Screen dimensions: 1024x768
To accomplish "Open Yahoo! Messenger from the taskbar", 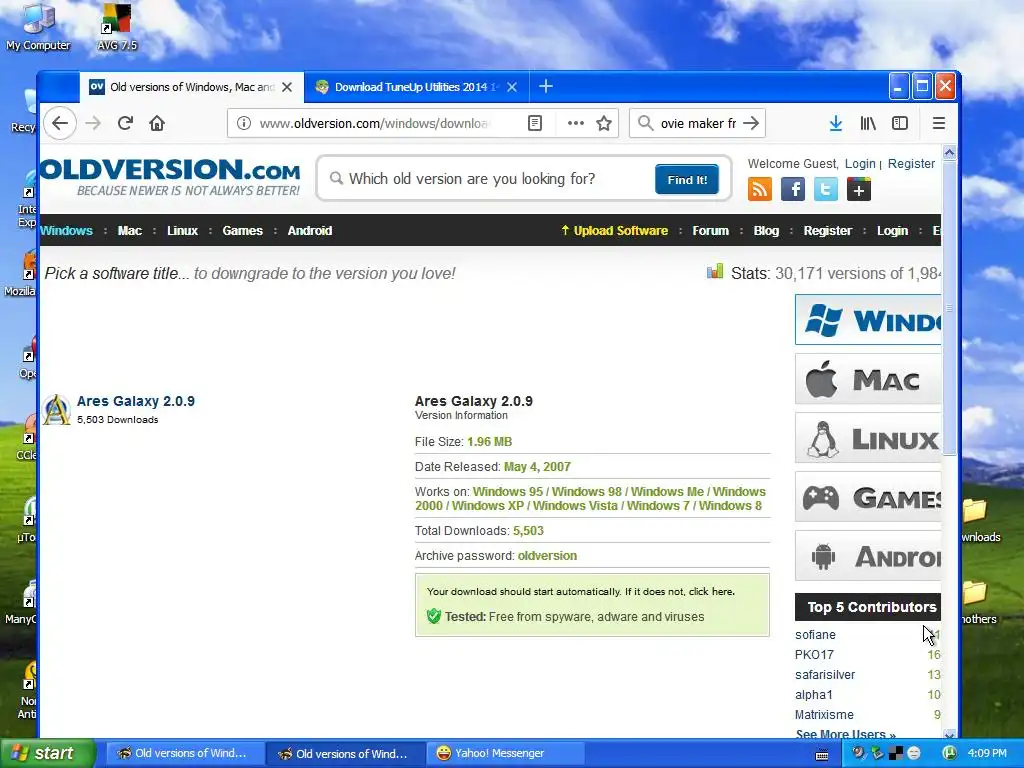I will coord(505,753).
